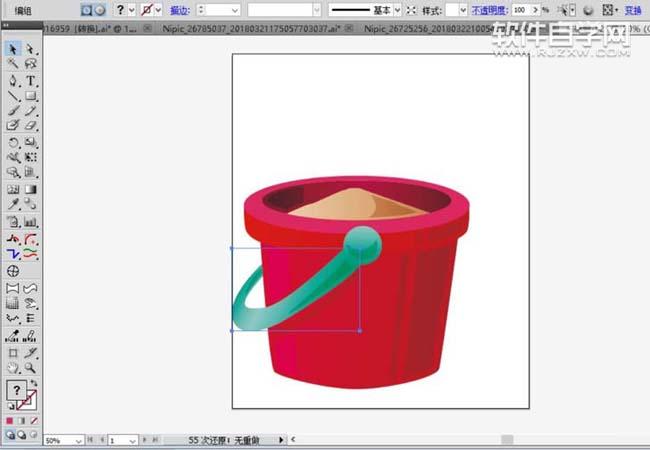Open the zoom level 50% dropdown
Image resolution: width=650 pixels, height=450 pixels.
tap(78, 441)
